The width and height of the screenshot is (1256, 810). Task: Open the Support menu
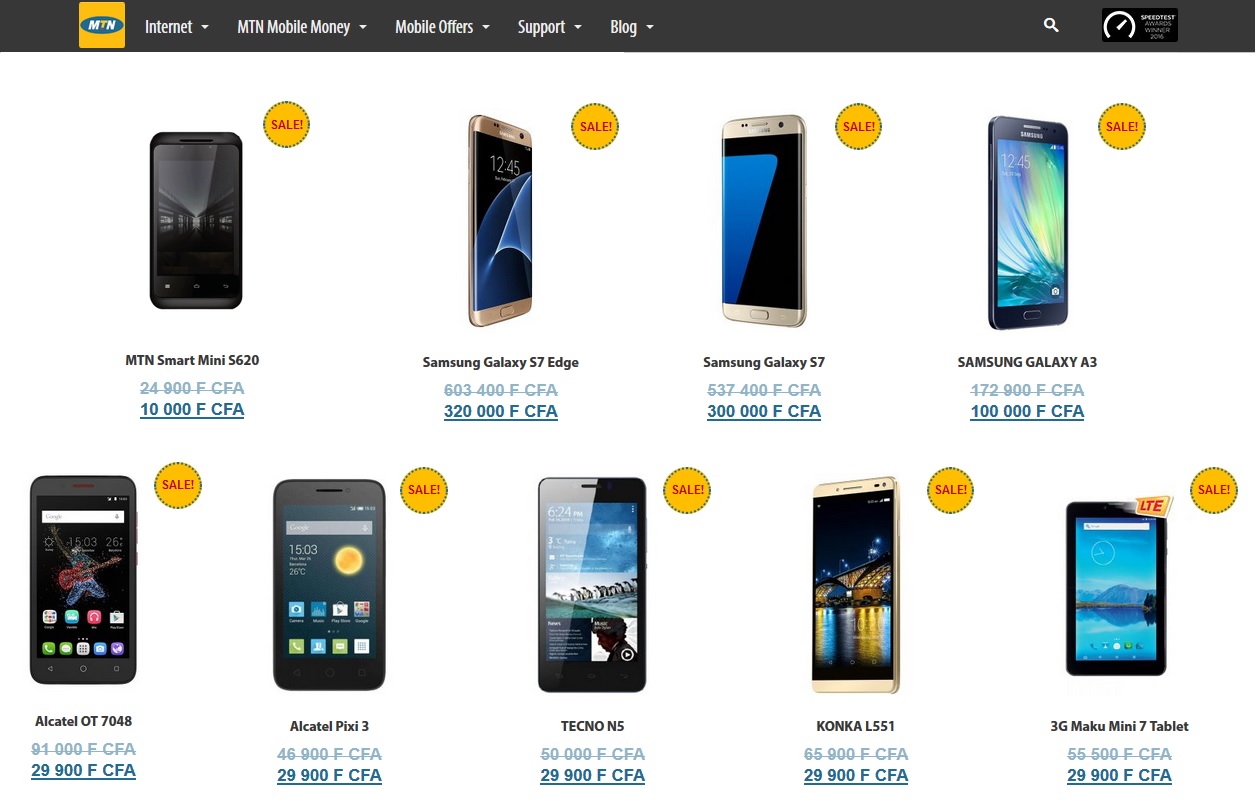point(550,27)
